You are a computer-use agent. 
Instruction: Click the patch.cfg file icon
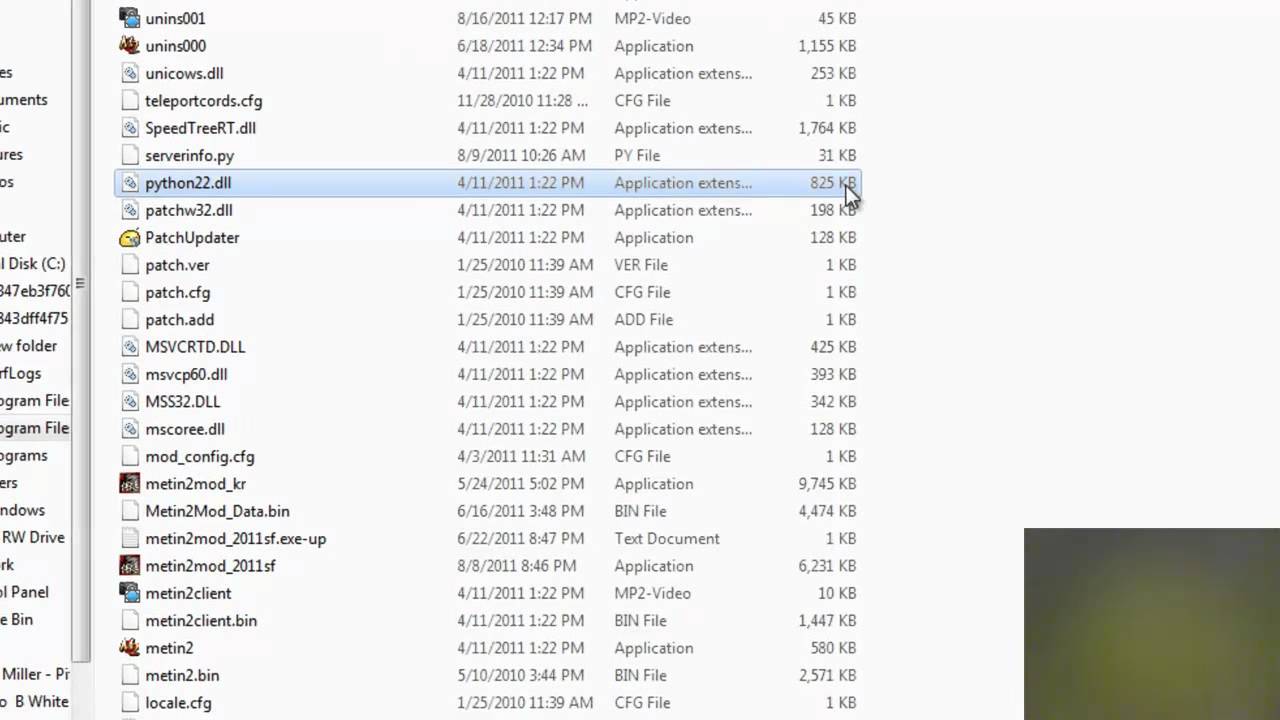[129, 292]
